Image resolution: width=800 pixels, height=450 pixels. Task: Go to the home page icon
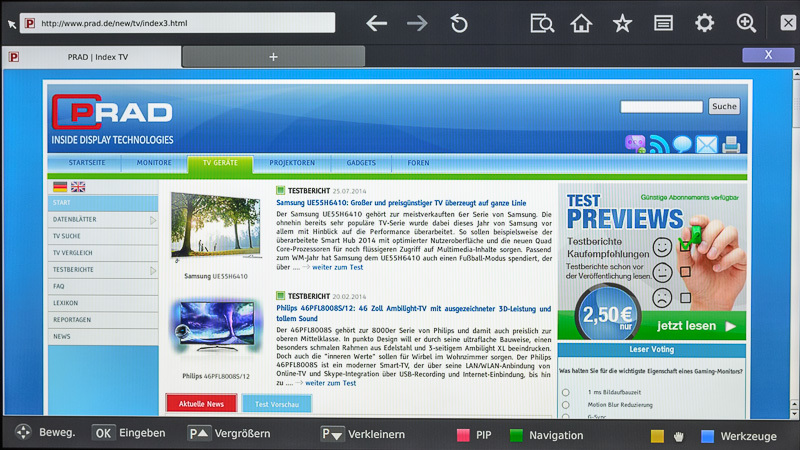581,23
